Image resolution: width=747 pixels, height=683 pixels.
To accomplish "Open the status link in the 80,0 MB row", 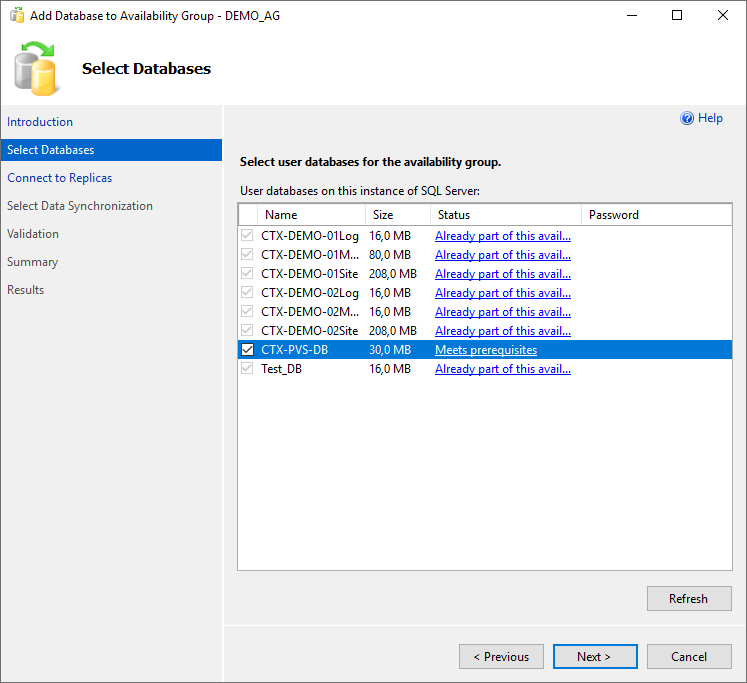I will (503, 255).
